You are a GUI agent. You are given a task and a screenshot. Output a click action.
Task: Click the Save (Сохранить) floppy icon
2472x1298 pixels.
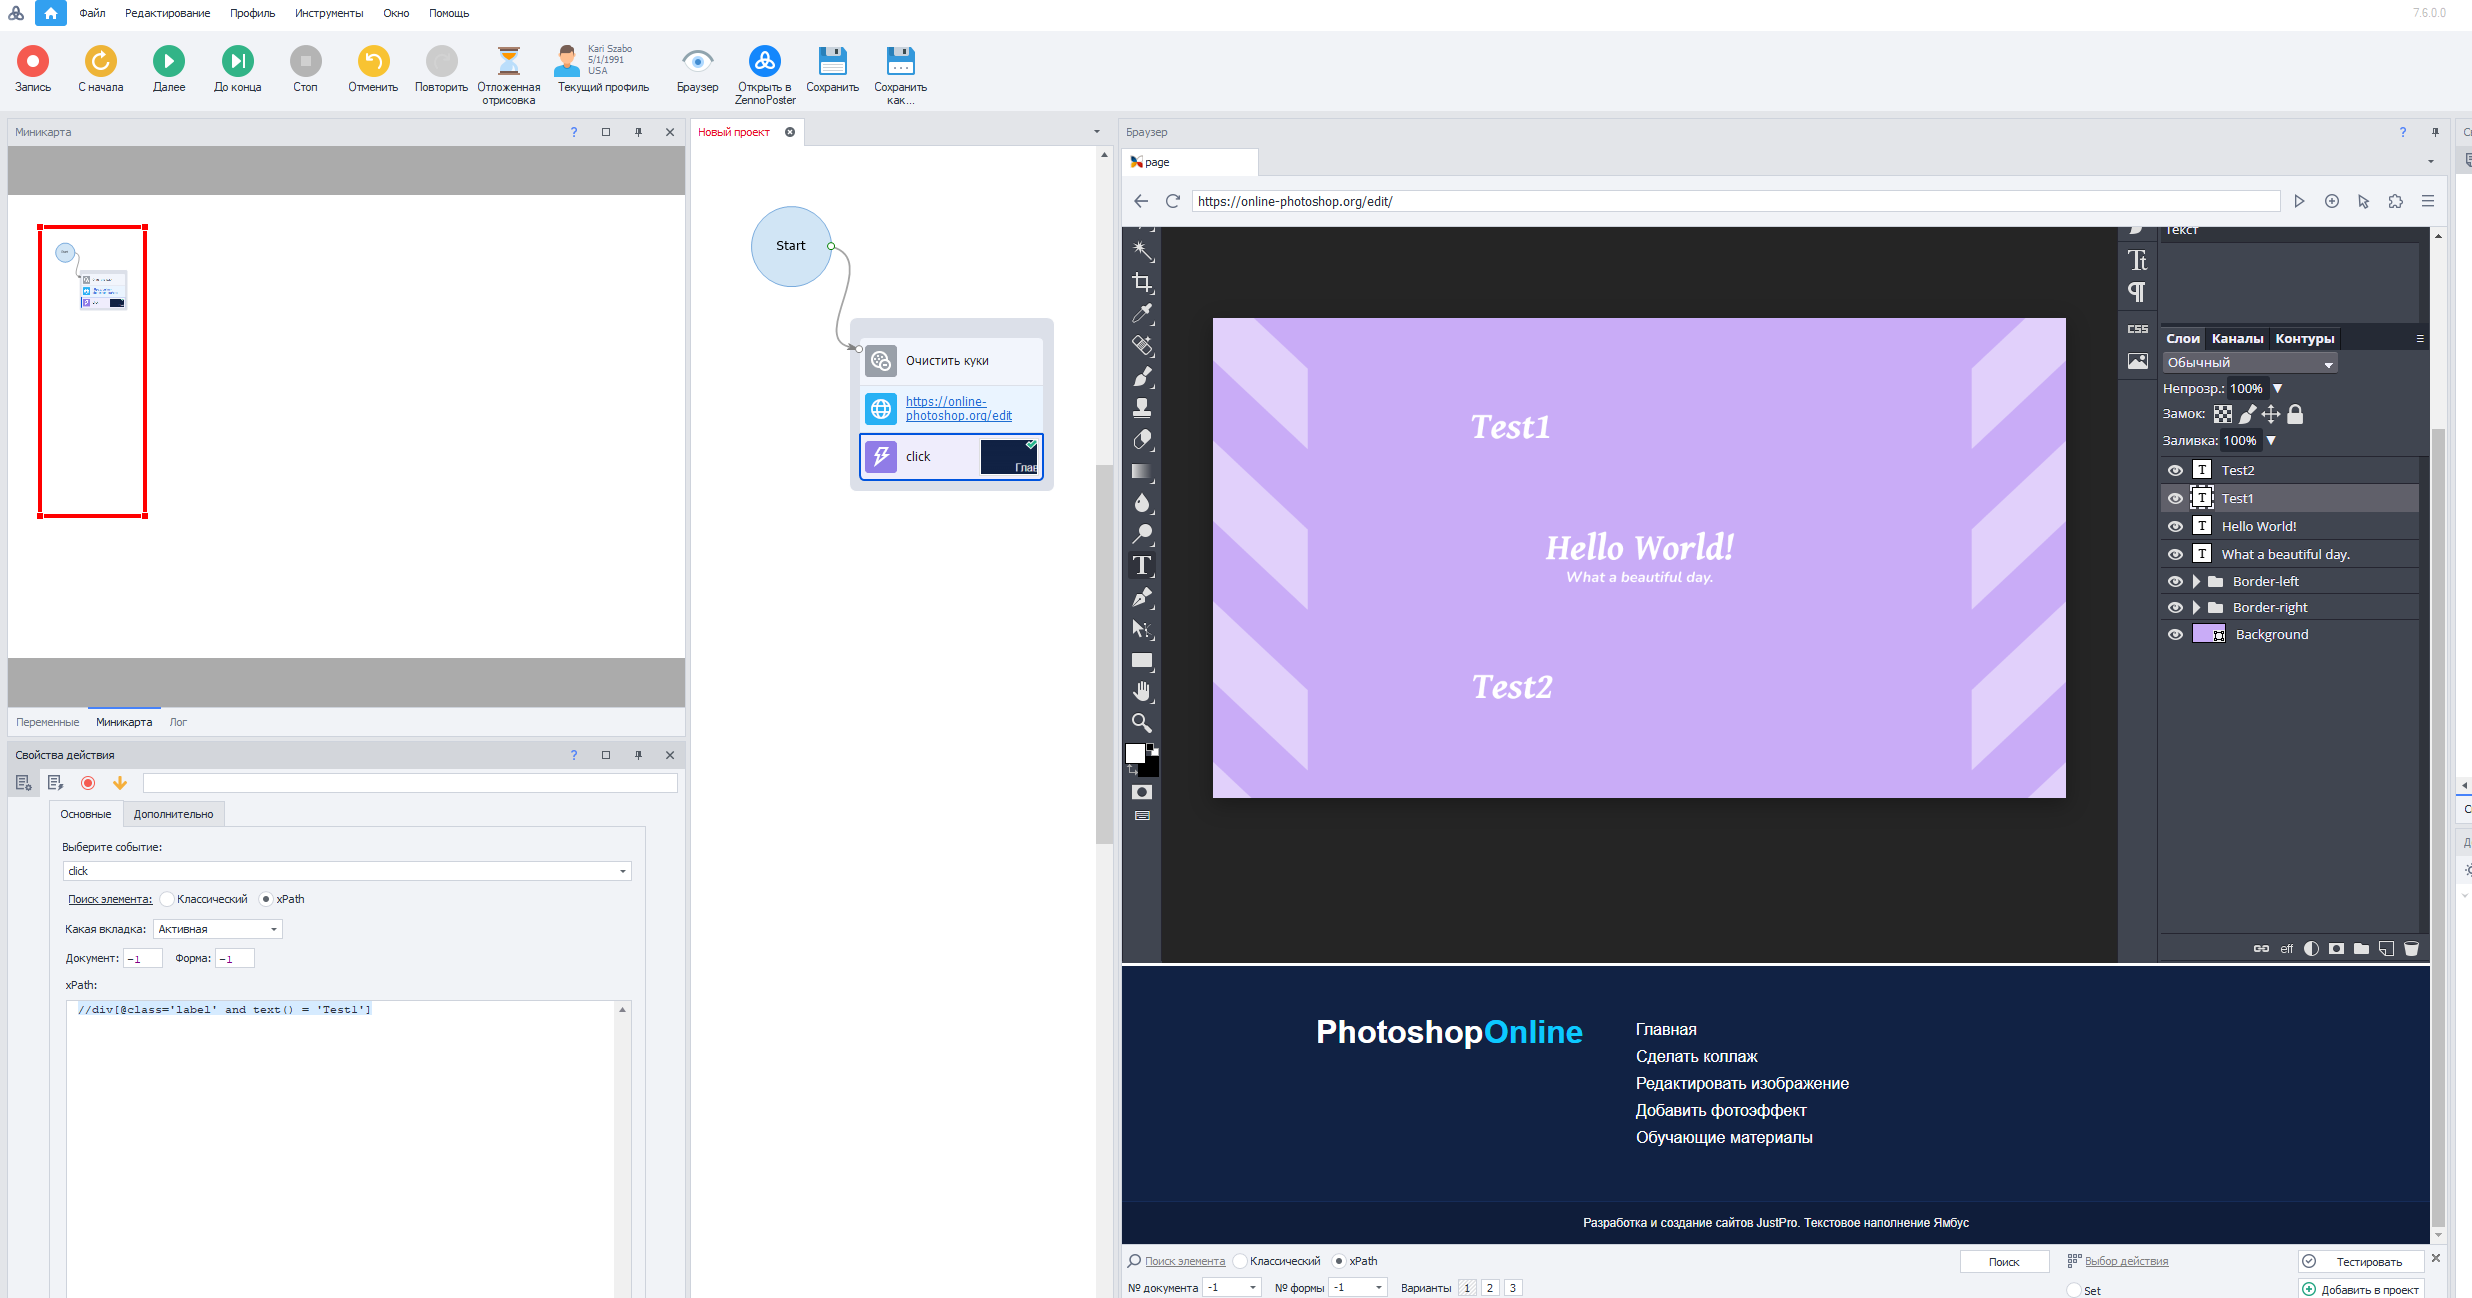click(832, 62)
